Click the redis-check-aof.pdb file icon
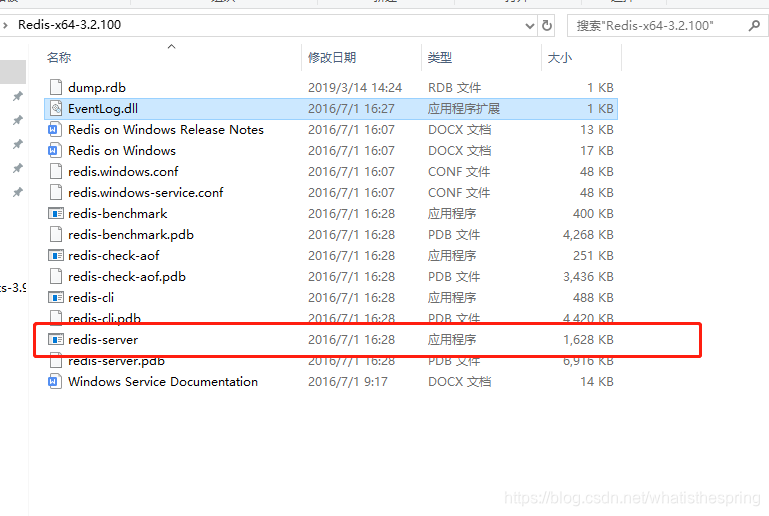This screenshot has height=516, width=769. (x=56, y=277)
